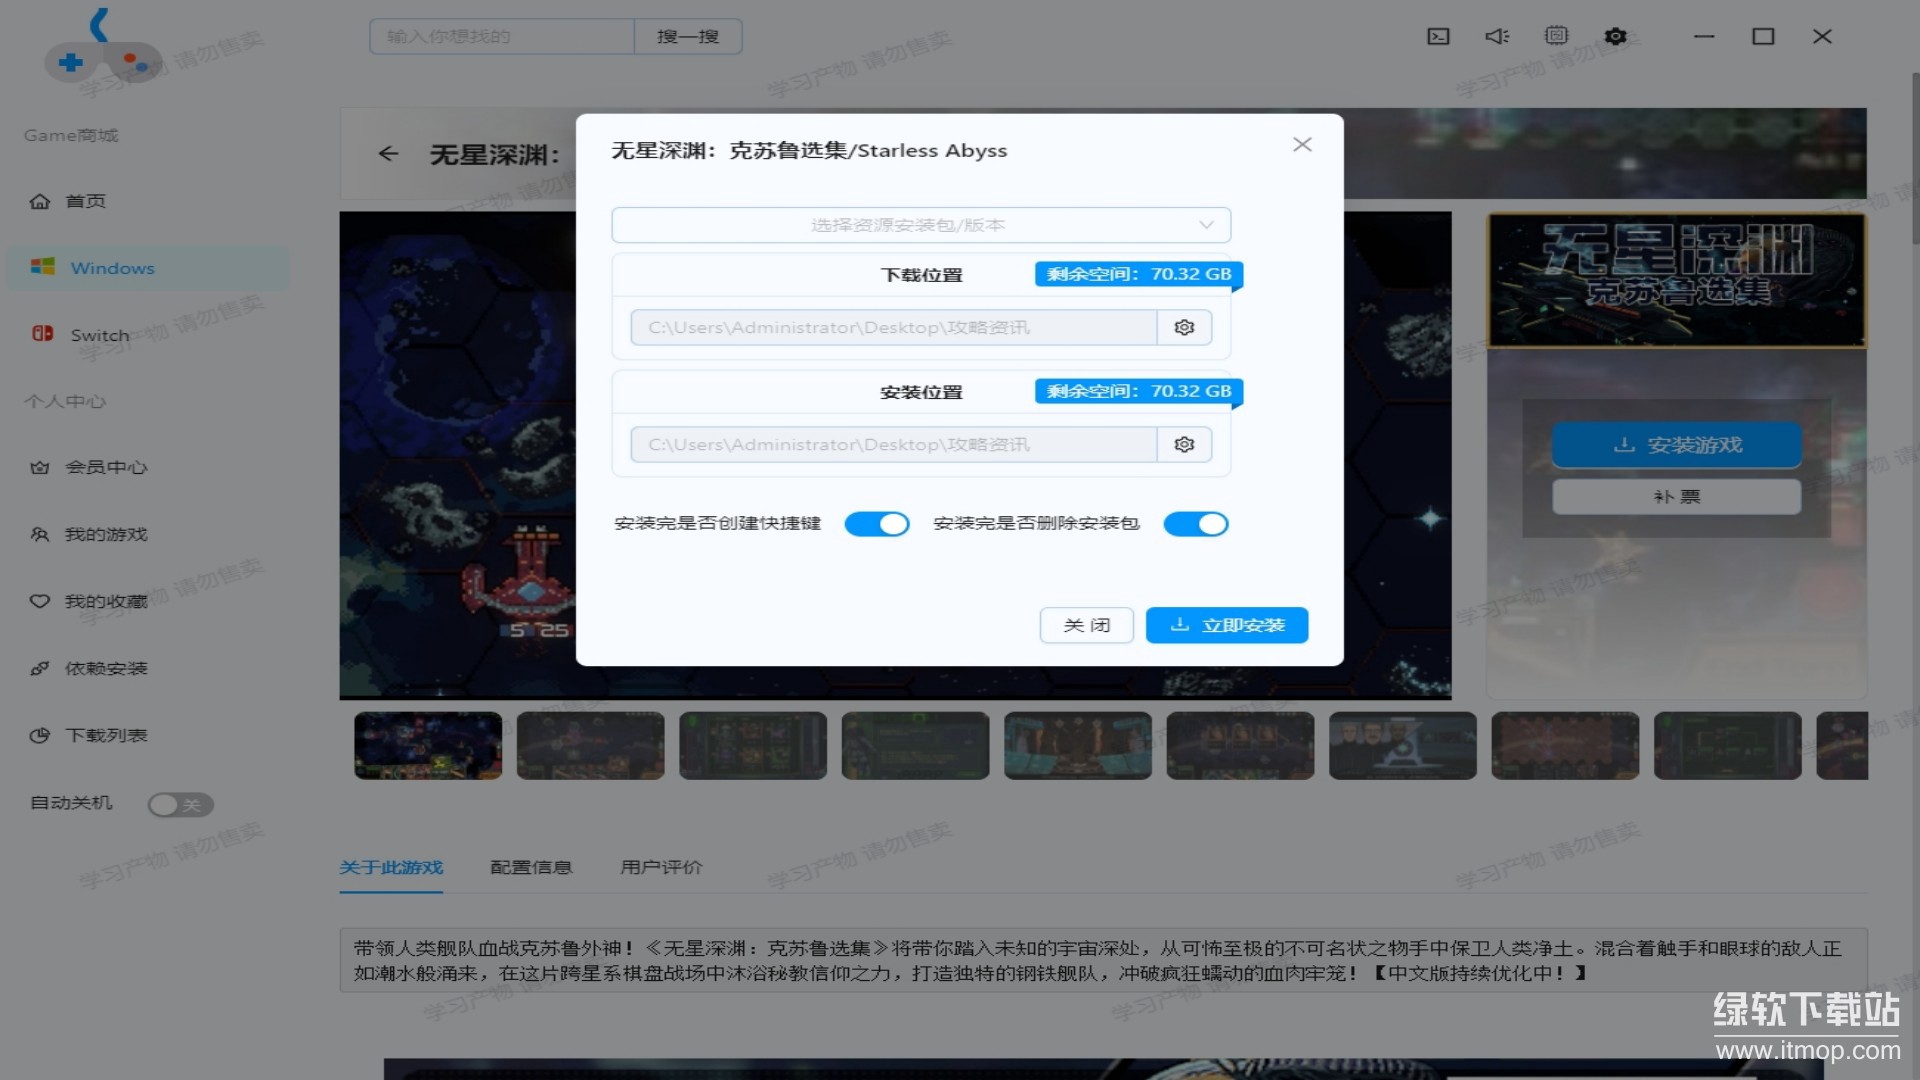Open the console icon in title bar
The height and width of the screenshot is (1080, 1920).
click(1438, 37)
